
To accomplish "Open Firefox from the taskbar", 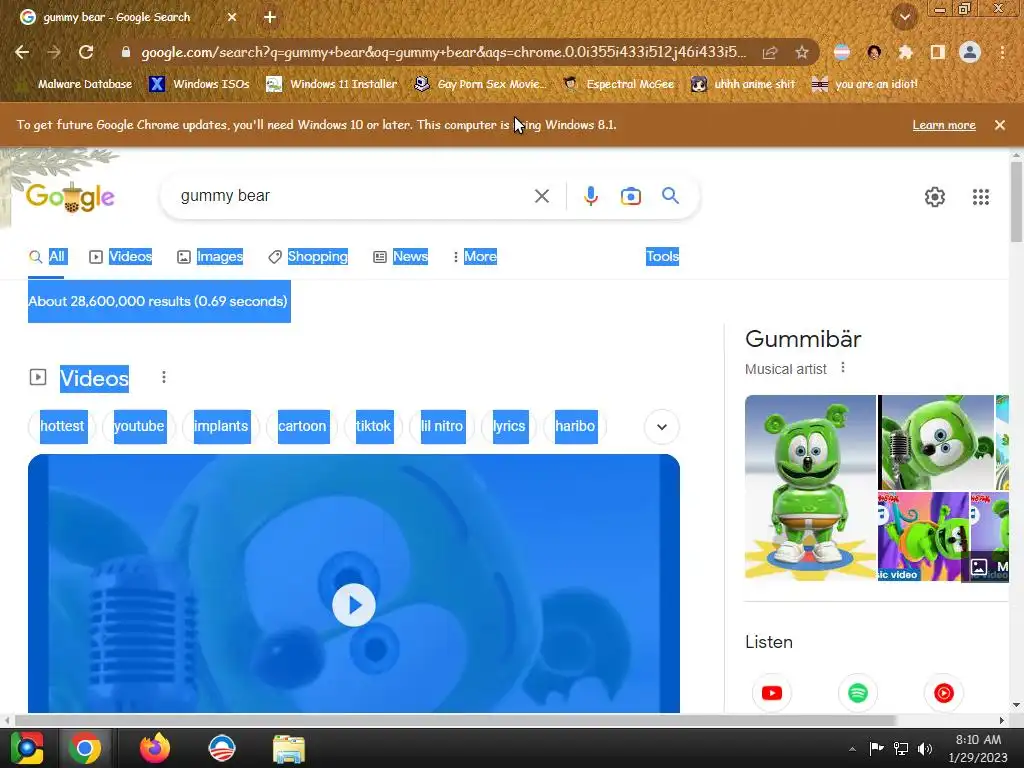I will (155, 748).
